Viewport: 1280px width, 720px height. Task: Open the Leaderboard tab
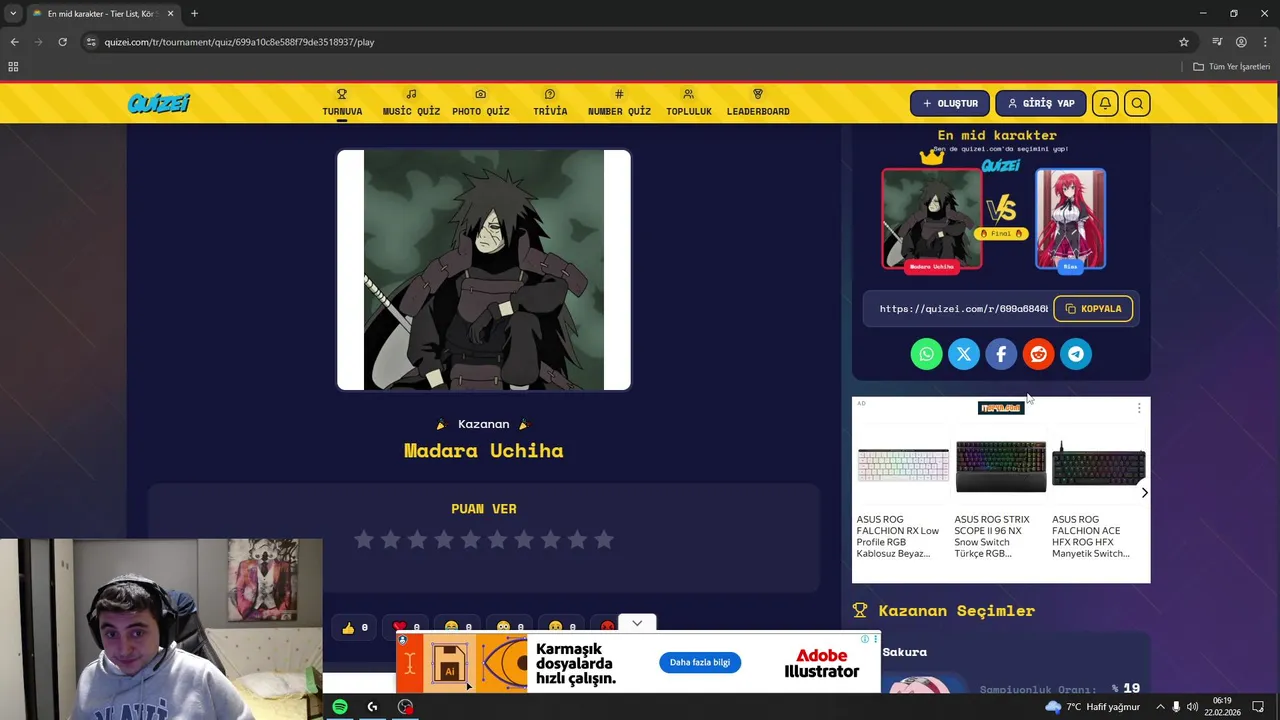pyautogui.click(x=758, y=103)
